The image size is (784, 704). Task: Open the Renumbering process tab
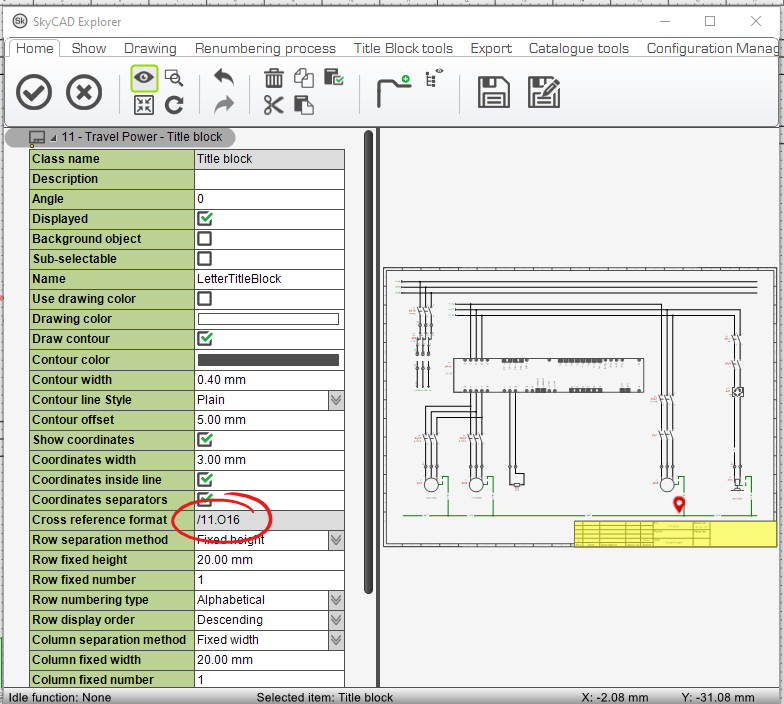[265, 48]
